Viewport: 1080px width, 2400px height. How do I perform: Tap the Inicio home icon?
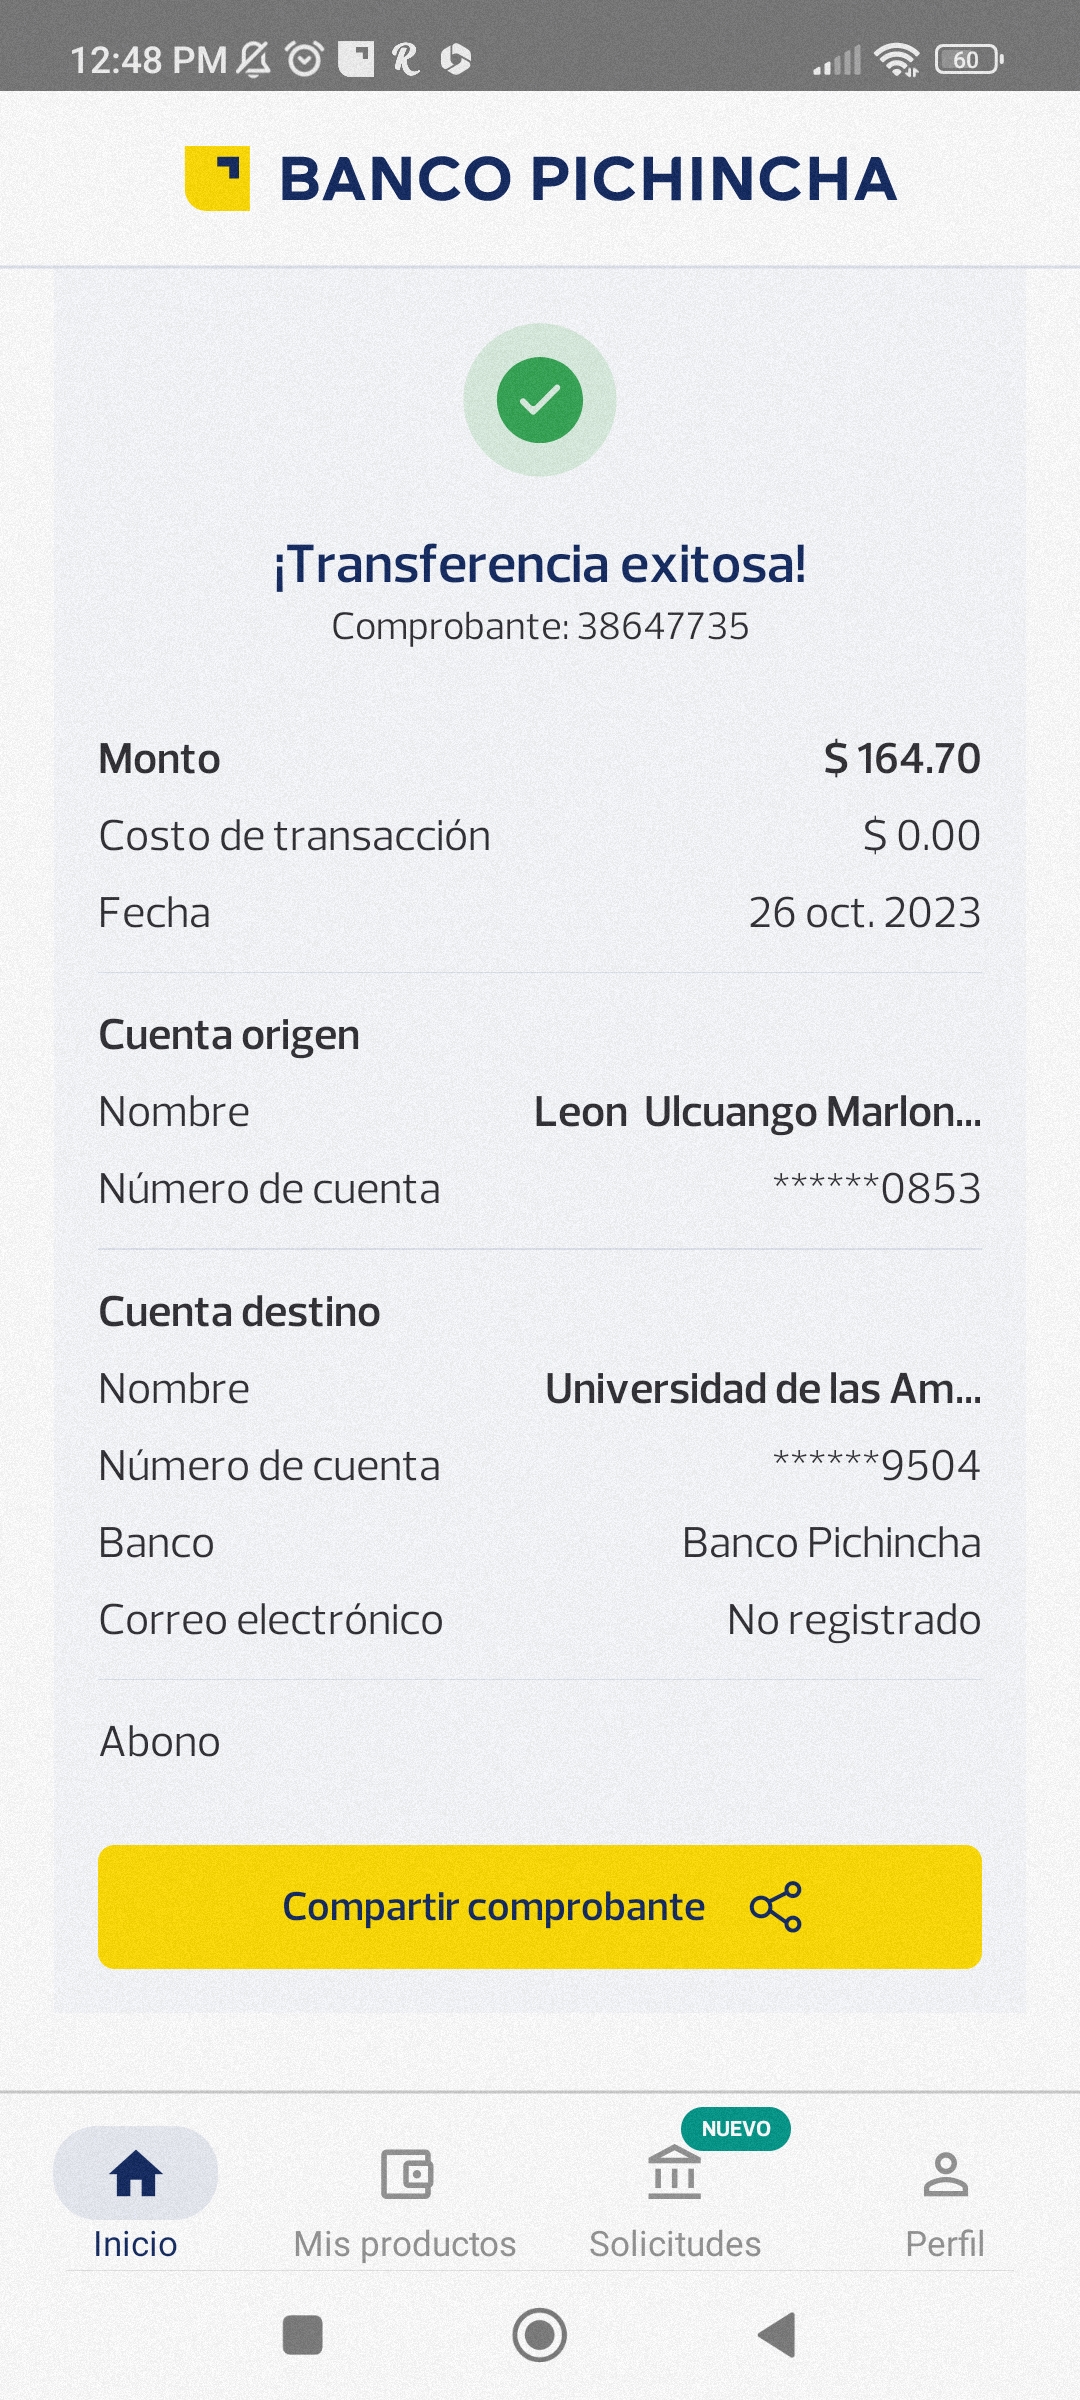[x=136, y=2174]
